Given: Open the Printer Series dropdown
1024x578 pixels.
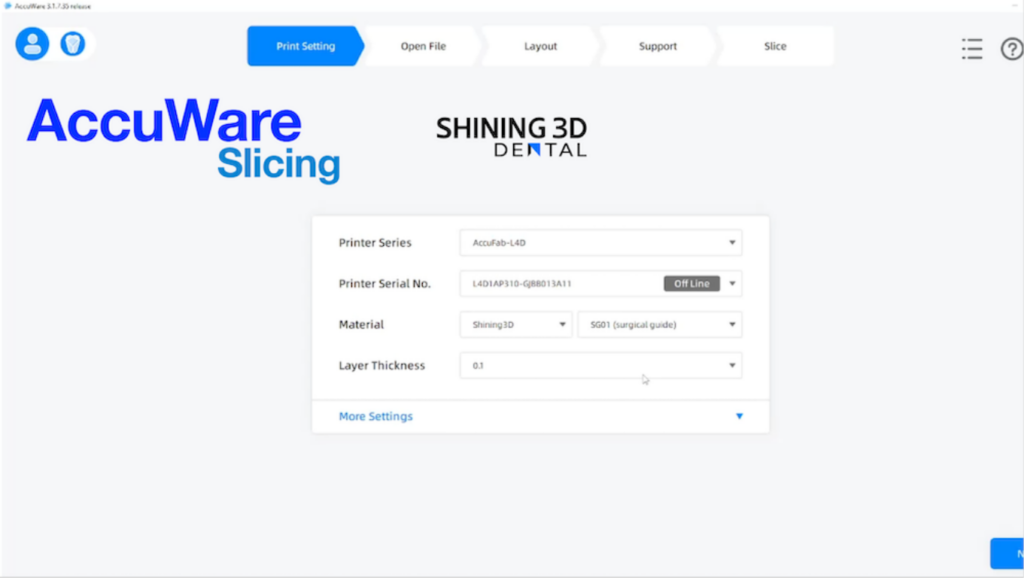Looking at the screenshot, I should pos(601,243).
